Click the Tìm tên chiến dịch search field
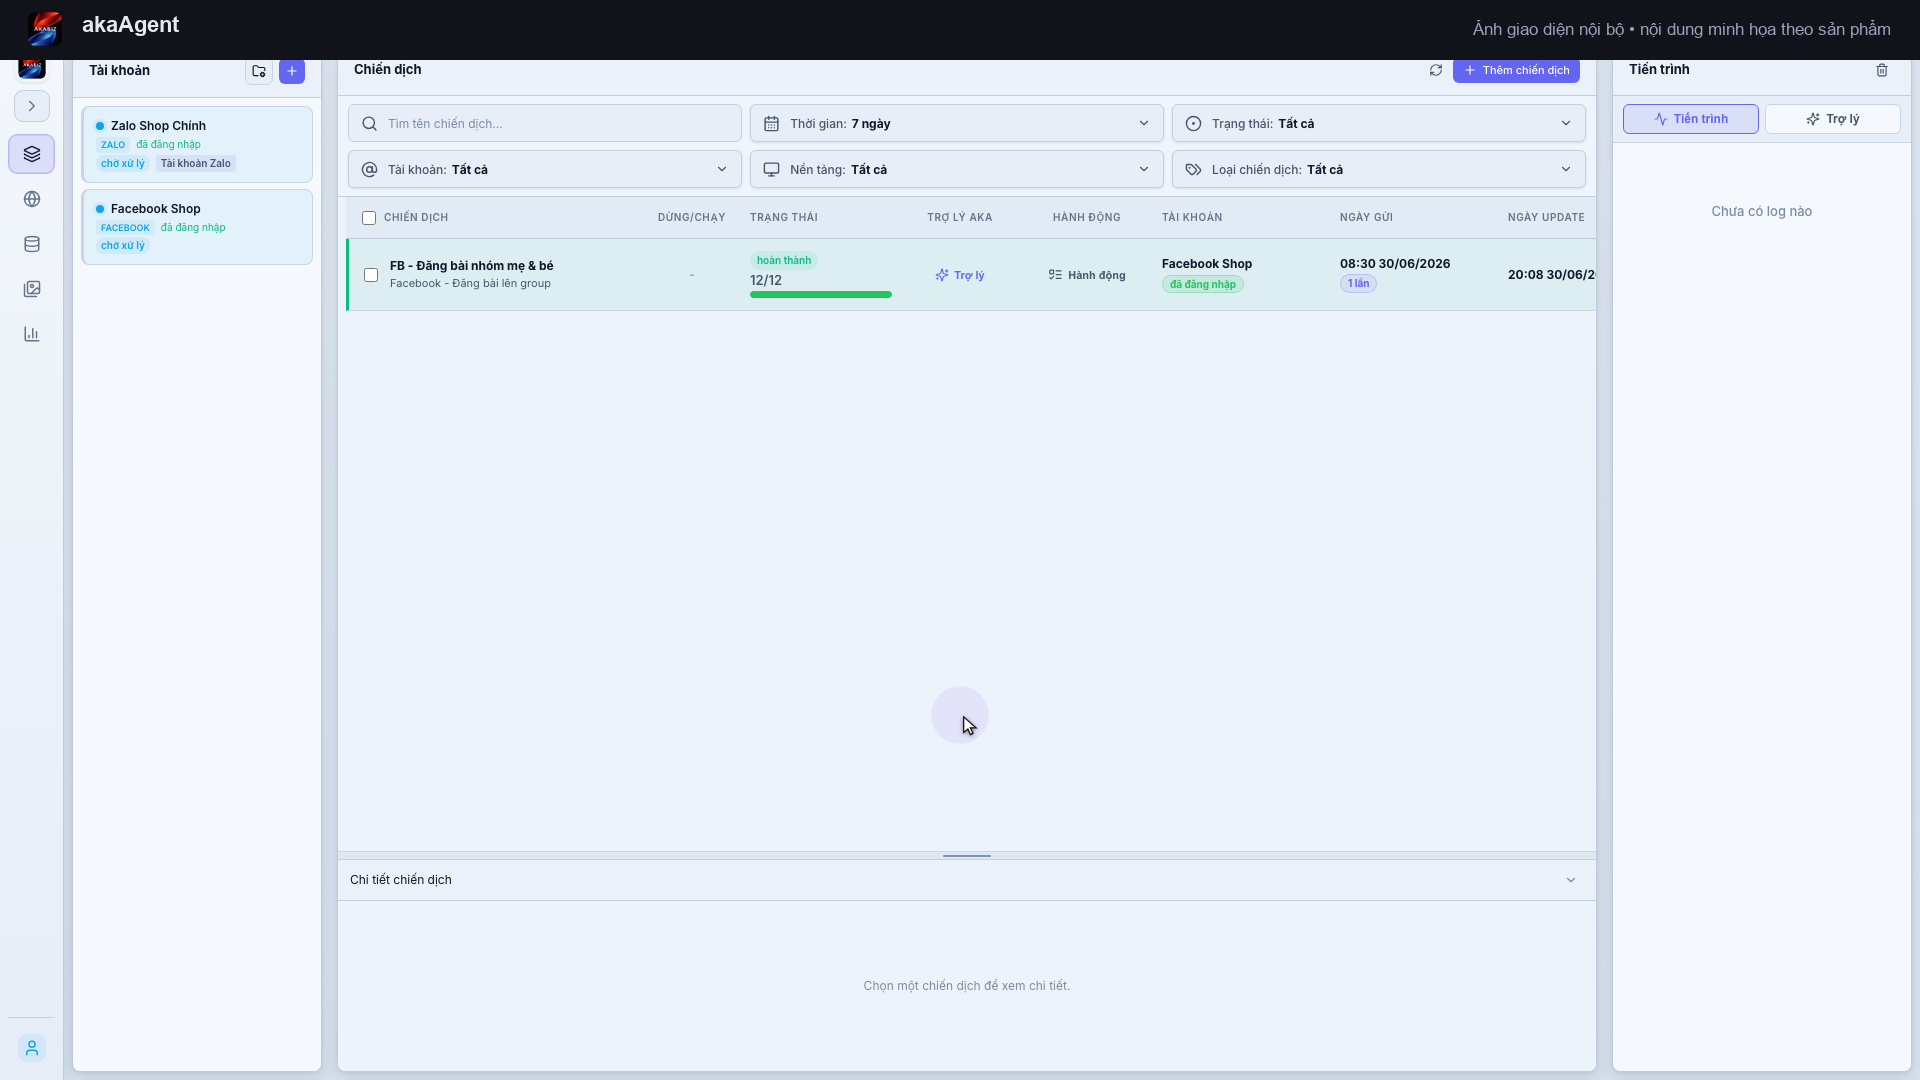 tap(545, 124)
